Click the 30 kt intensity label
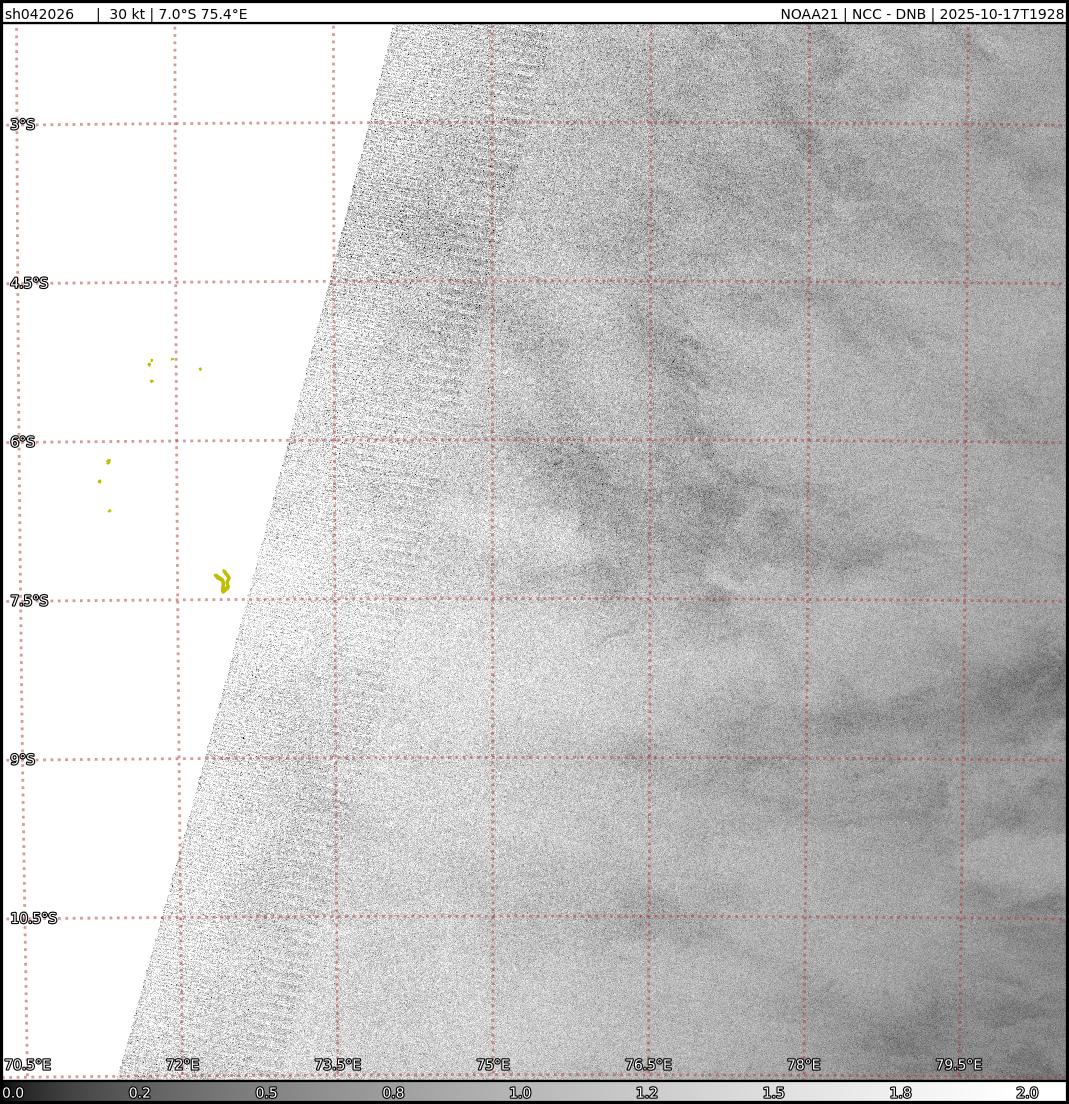Image resolution: width=1069 pixels, height=1104 pixels. 127,14
